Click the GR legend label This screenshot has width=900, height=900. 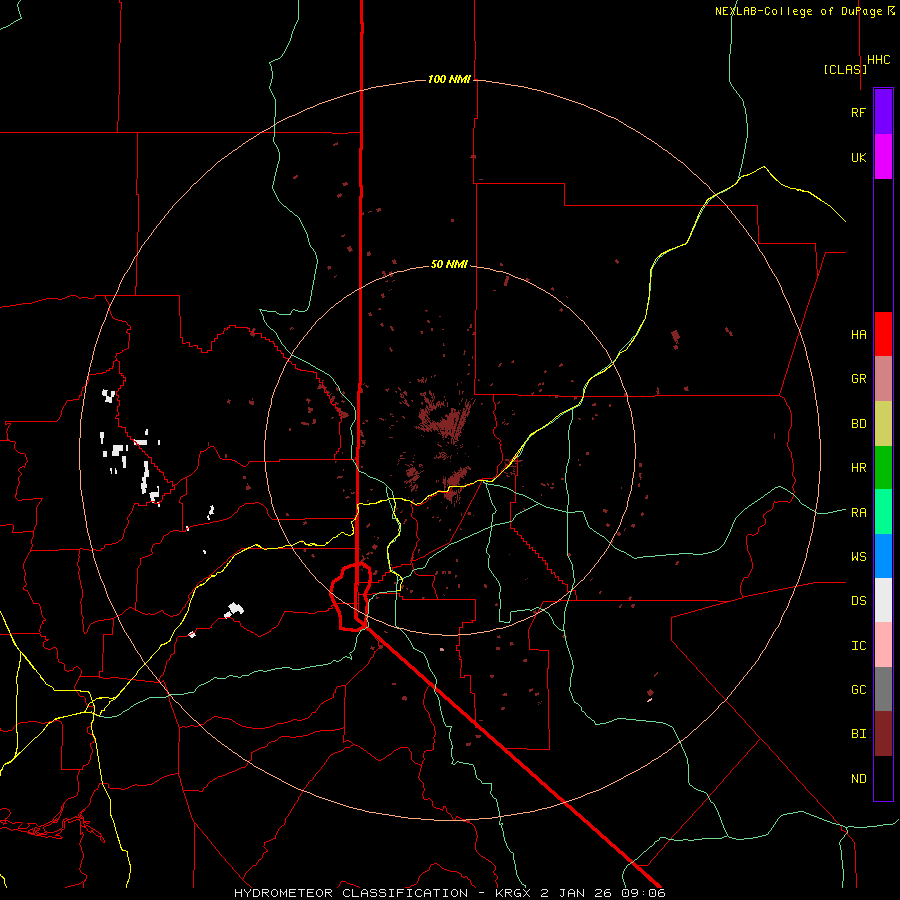[859, 379]
